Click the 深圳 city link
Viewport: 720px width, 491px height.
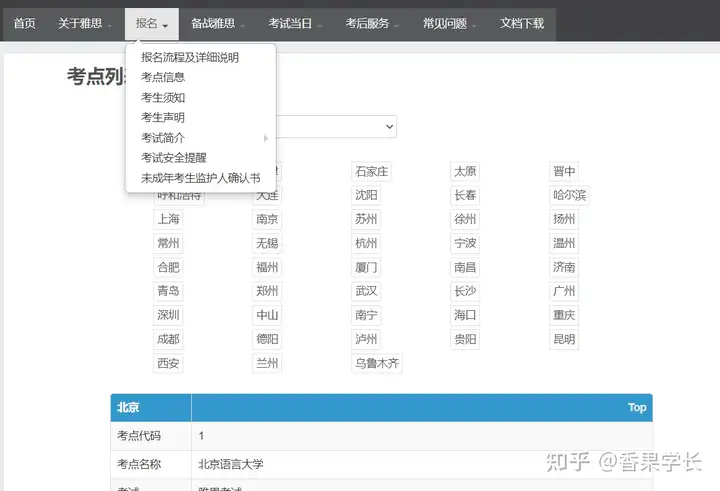coord(168,315)
